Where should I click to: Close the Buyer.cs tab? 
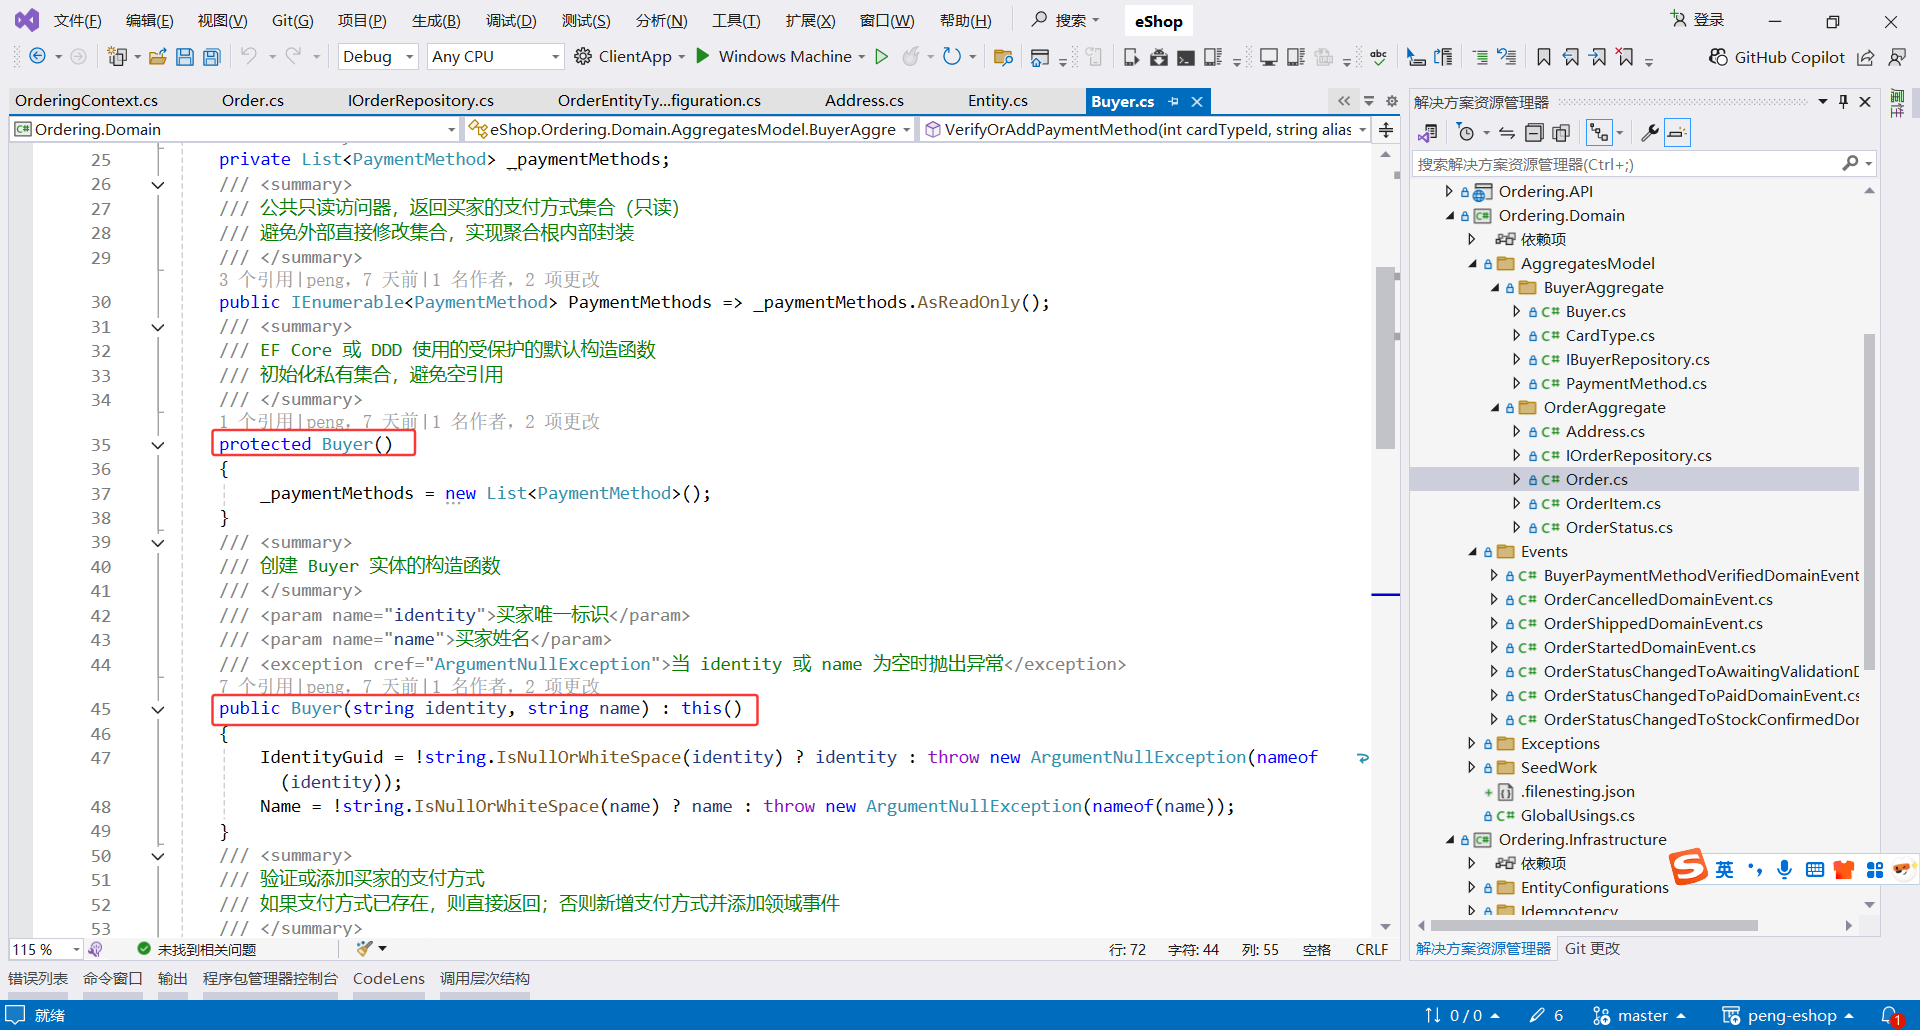point(1196,101)
